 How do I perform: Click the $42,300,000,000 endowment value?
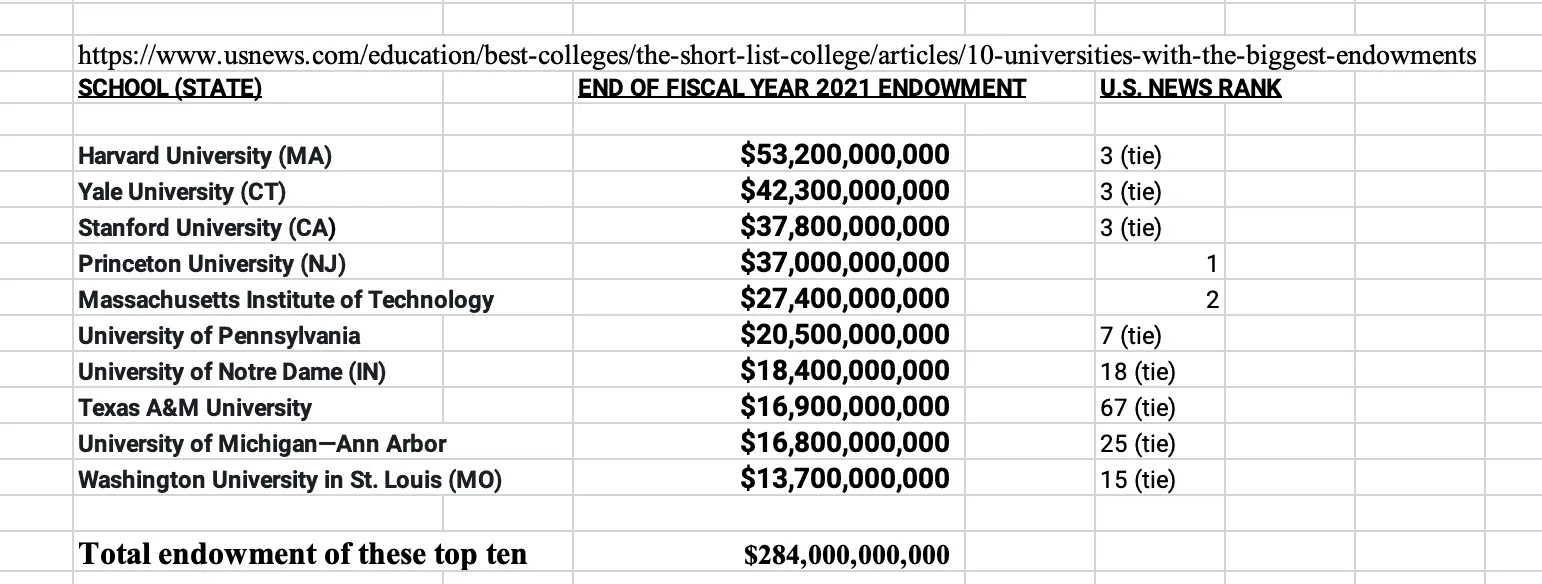[x=844, y=191]
